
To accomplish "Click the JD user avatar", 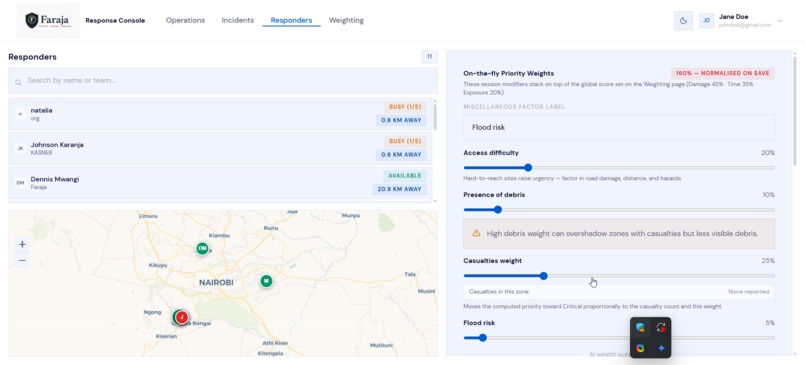I will [706, 21].
